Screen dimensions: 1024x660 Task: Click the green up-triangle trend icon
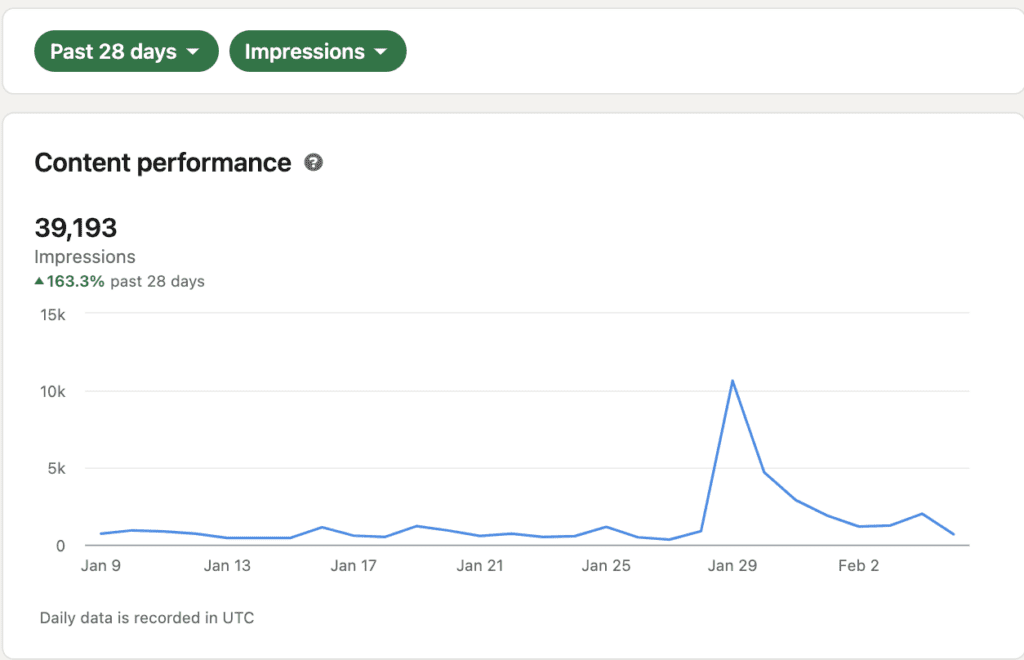click(39, 281)
